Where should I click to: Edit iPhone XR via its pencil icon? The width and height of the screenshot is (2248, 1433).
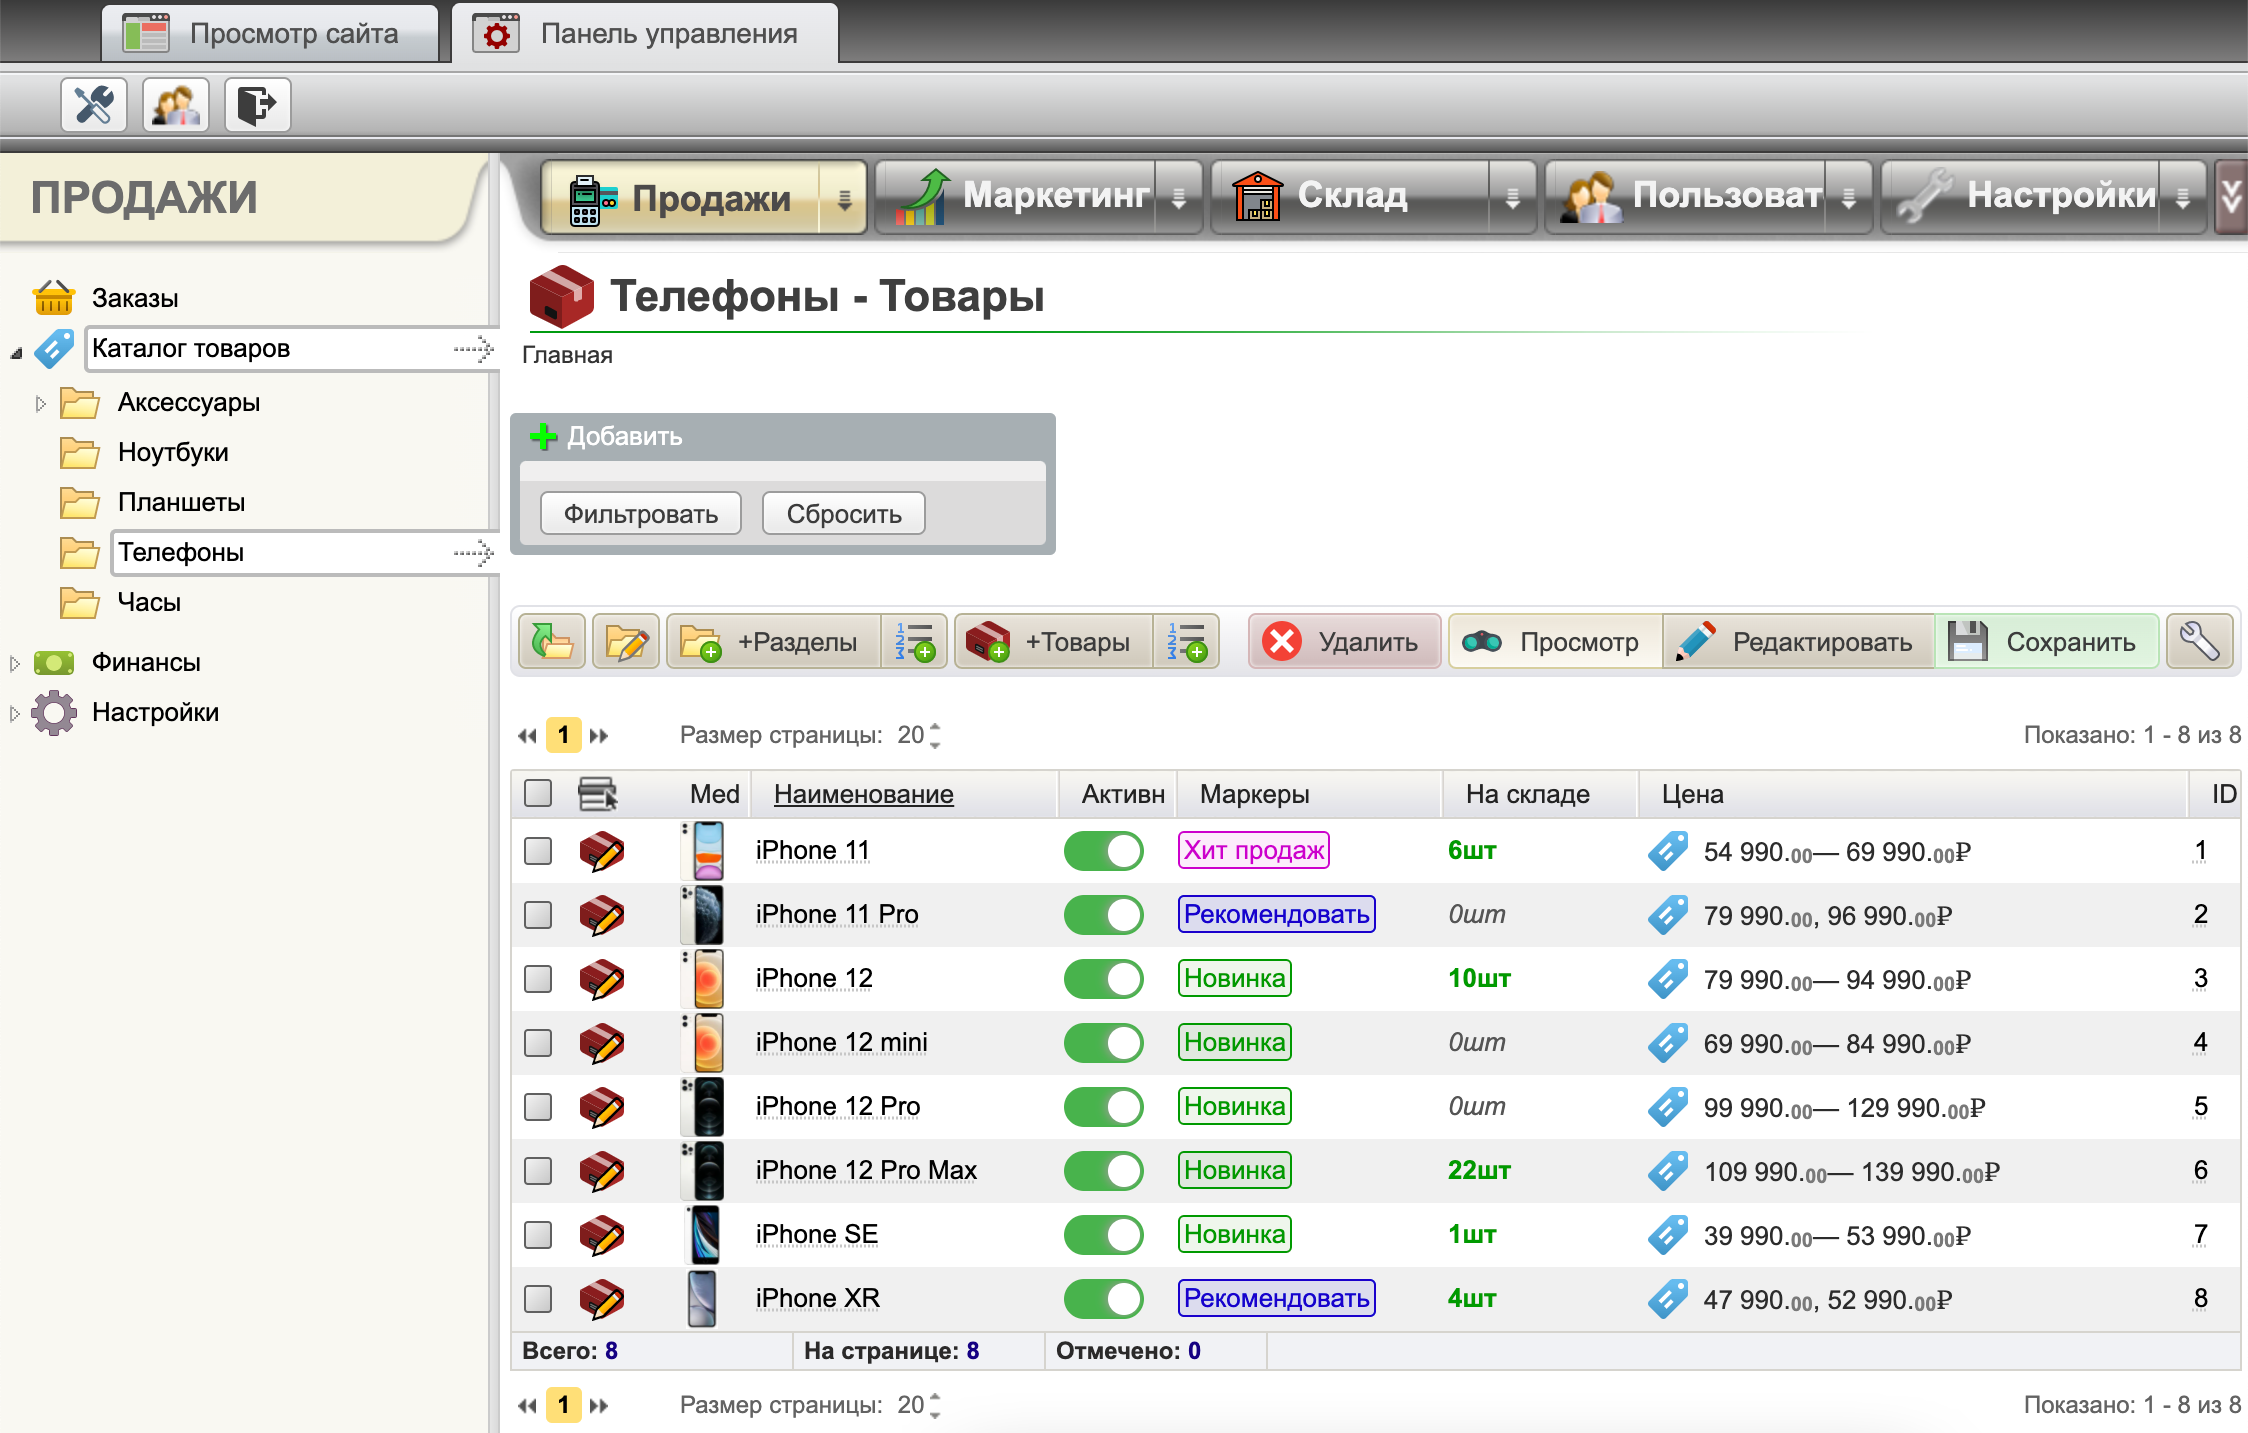[602, 1299]
